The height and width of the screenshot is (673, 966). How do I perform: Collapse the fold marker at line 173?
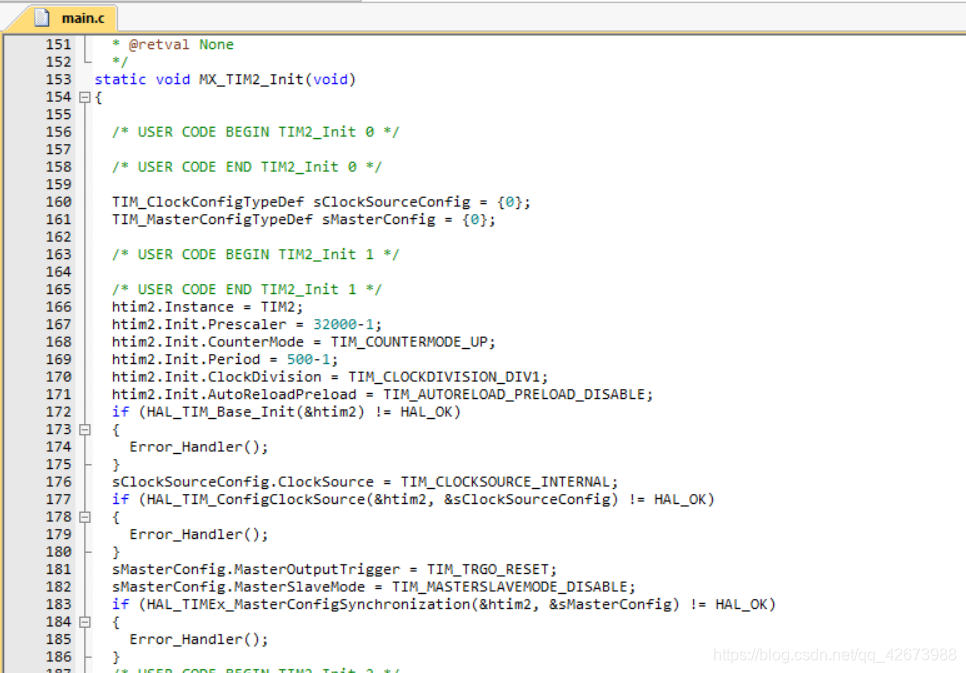(x=85, y=430)
